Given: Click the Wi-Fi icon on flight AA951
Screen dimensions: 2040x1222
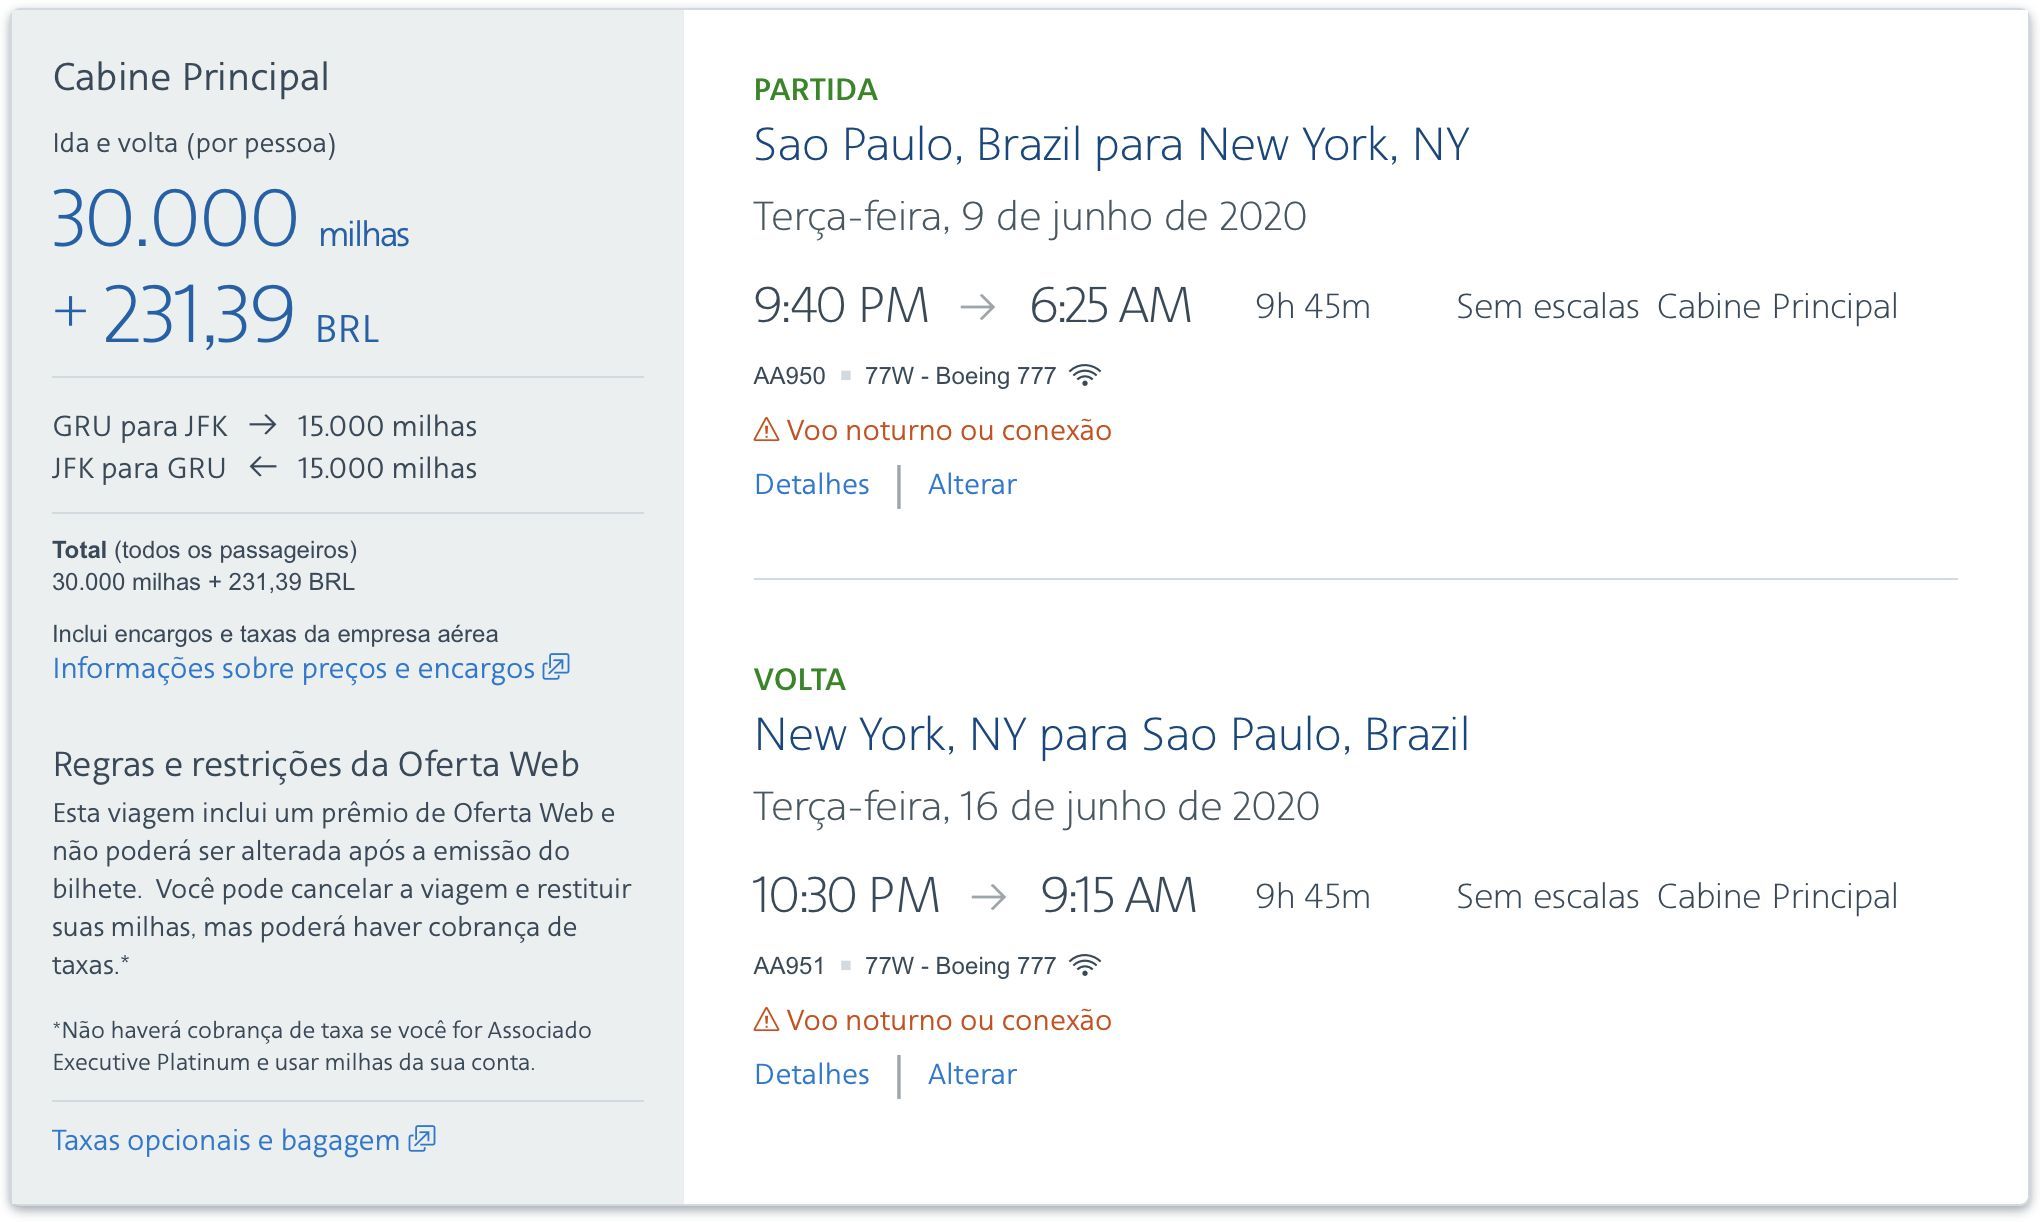Looking at the screenshot, I should (1084, 966).
